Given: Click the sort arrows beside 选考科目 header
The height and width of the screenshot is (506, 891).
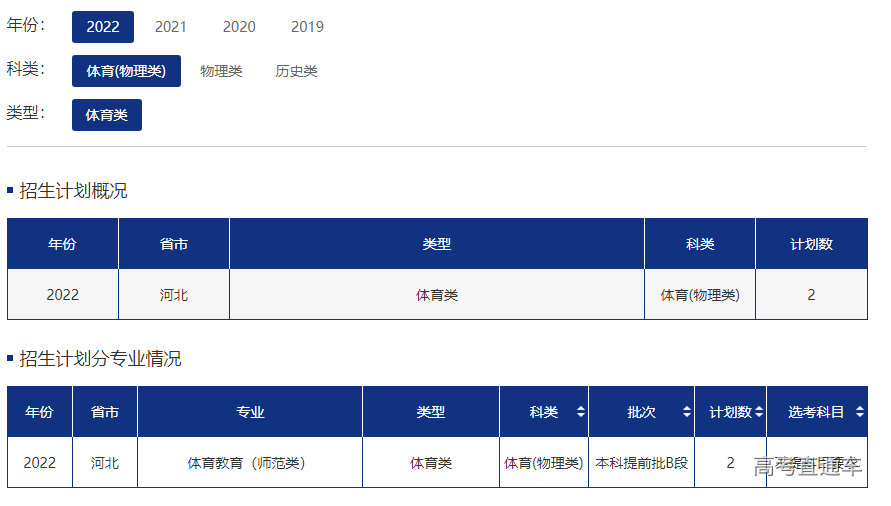Looking at the screenshot, I should point(859,412).
